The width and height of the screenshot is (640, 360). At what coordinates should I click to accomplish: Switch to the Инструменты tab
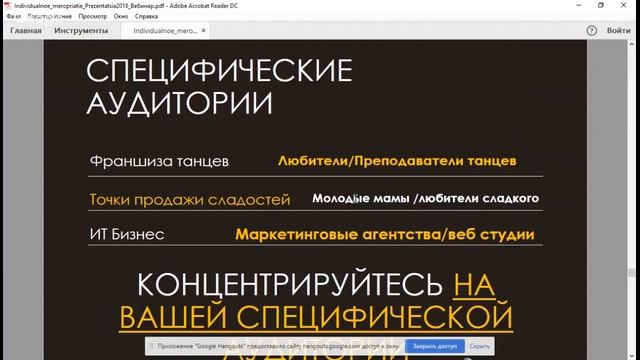pos(81,31)
